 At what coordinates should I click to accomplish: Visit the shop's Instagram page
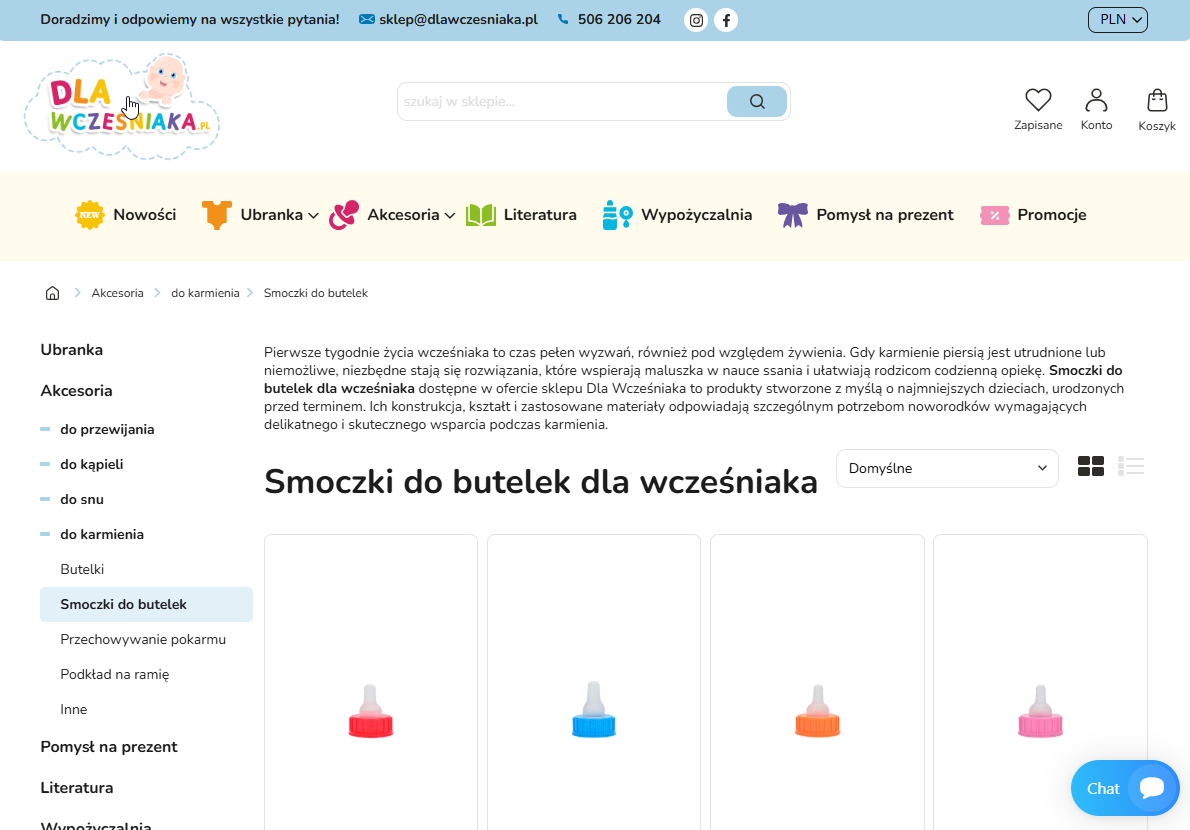(696, 19)
